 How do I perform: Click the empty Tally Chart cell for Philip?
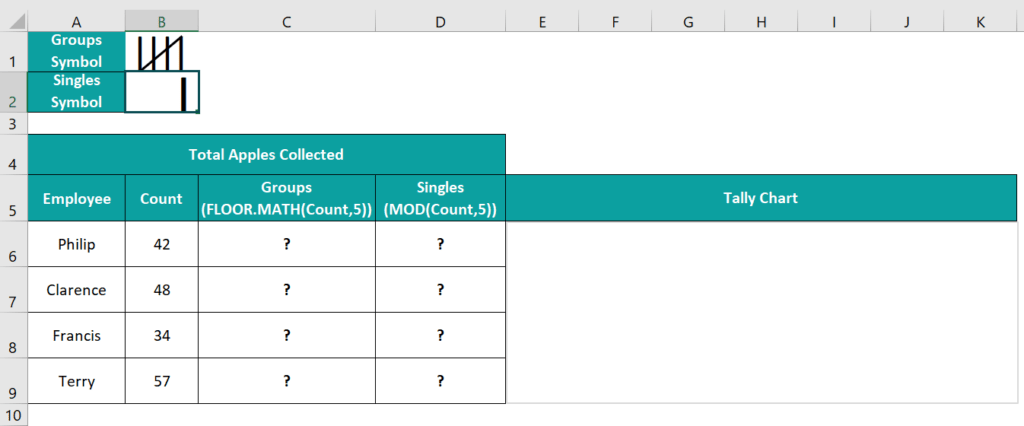761,244
